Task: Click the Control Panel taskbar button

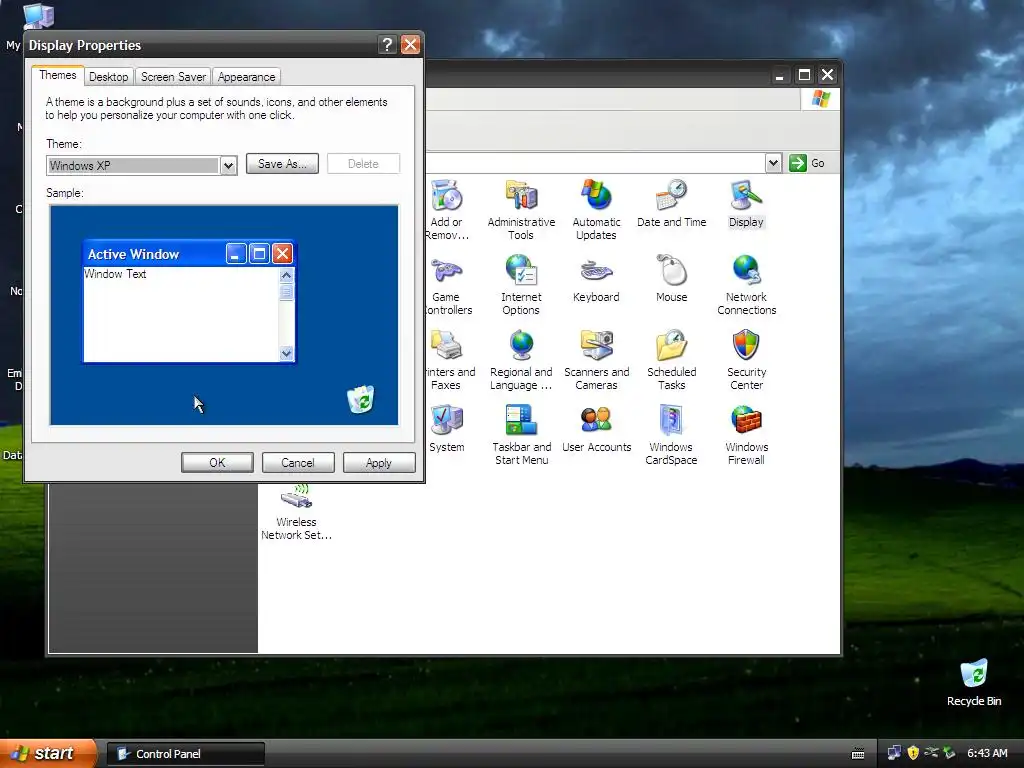Action: click(x=185, y=754)
